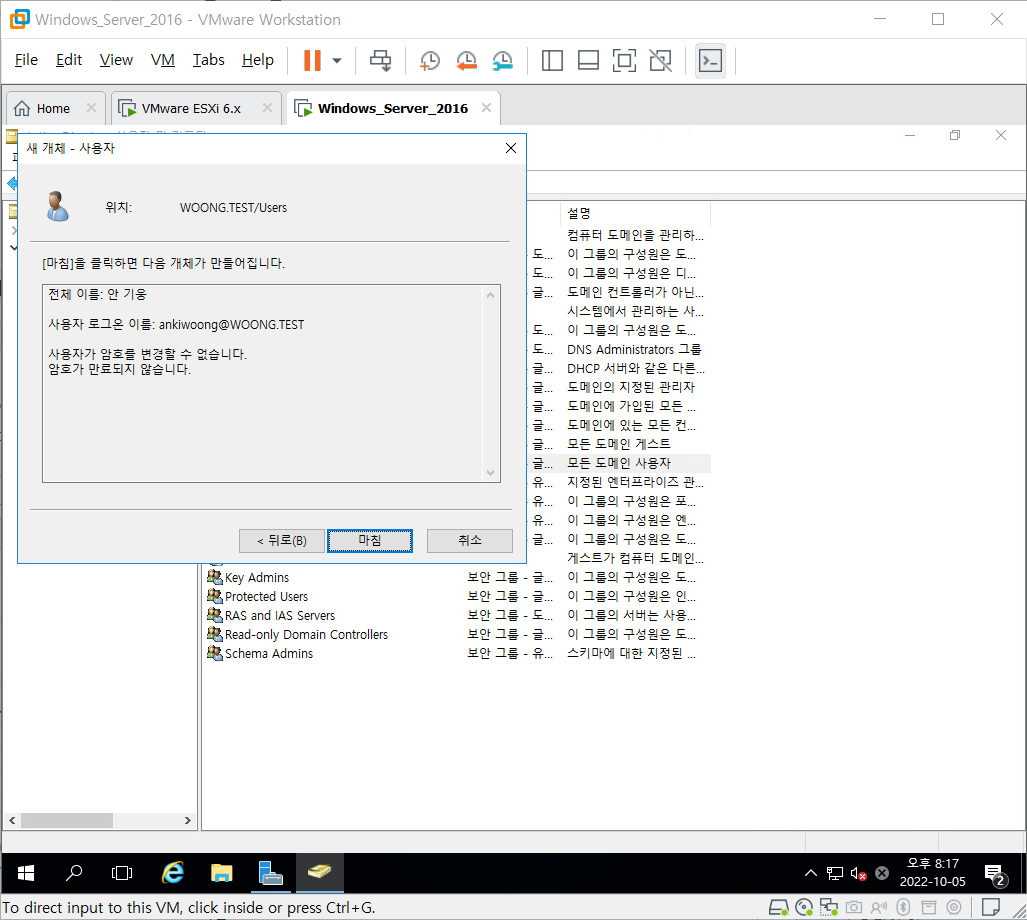1027x920 pixels.
Task: Revert to snapshot icon
Action: 466,60
